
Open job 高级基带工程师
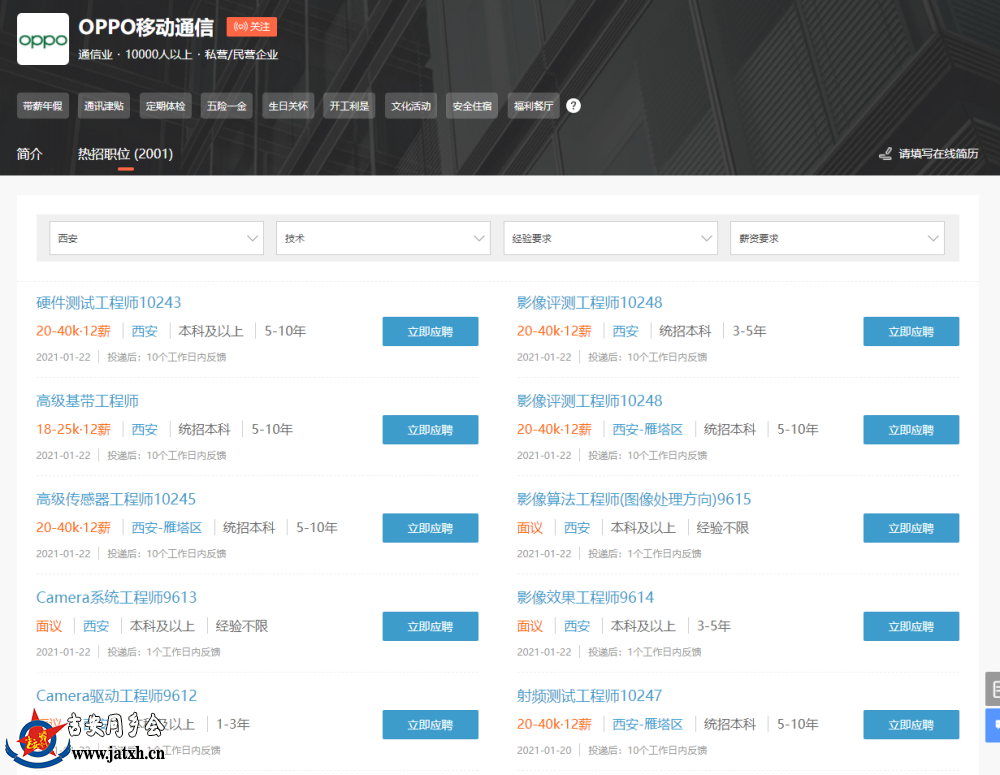[x=87, y=401]
